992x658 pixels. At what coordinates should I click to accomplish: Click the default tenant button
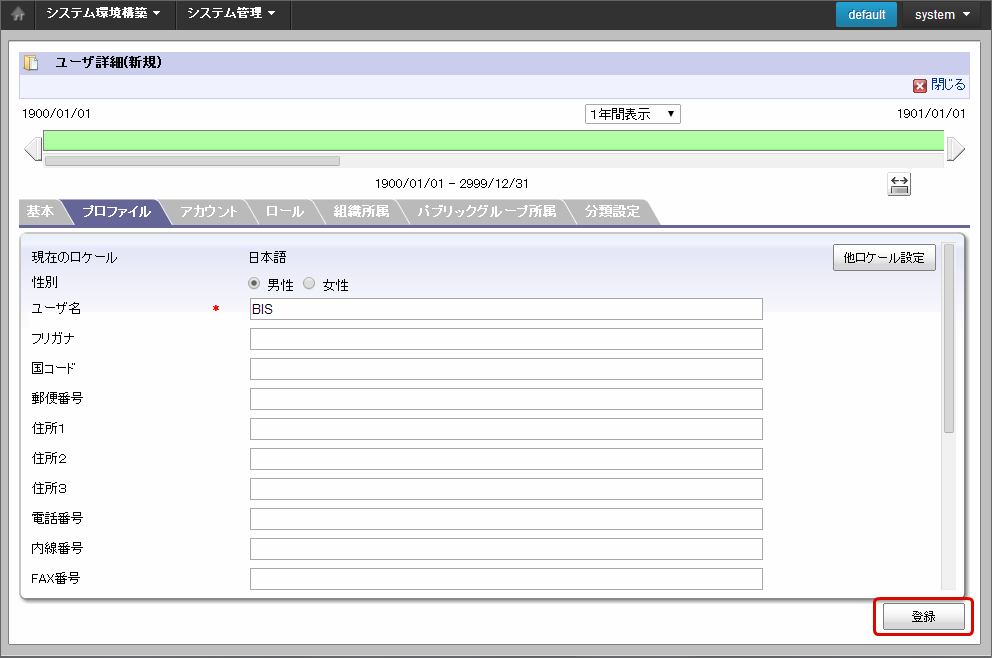[x=866, y=15]
